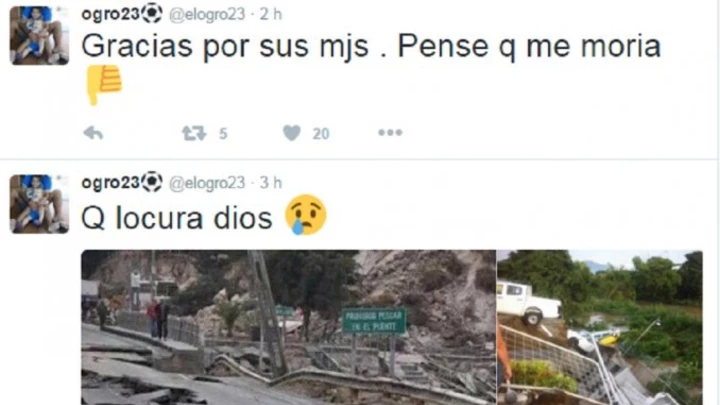Open the ogro23 display name on the second tweet
Image resolution: width=720 pixels, height=405 pixels.
(x=110, y=183)
